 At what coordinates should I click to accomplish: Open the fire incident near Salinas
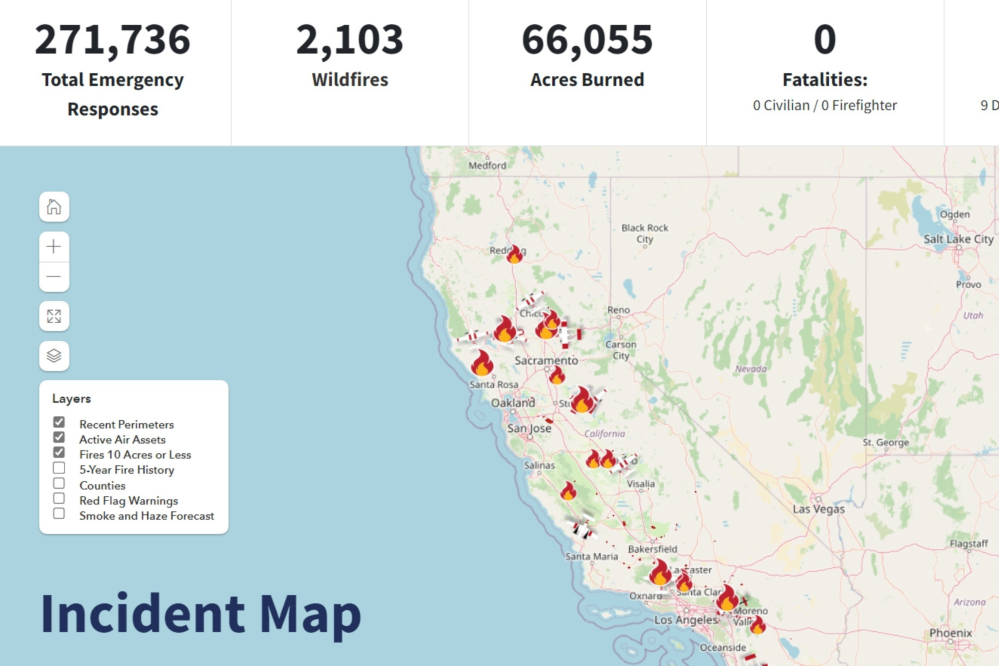(x=568, y=491)
